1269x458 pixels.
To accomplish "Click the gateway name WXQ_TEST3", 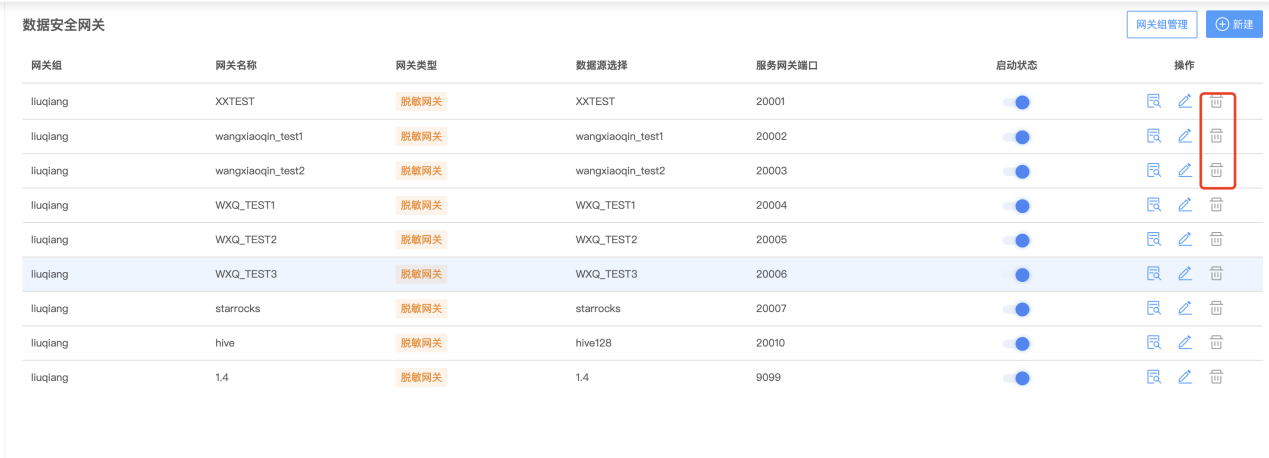I will [x=246, y=274].
